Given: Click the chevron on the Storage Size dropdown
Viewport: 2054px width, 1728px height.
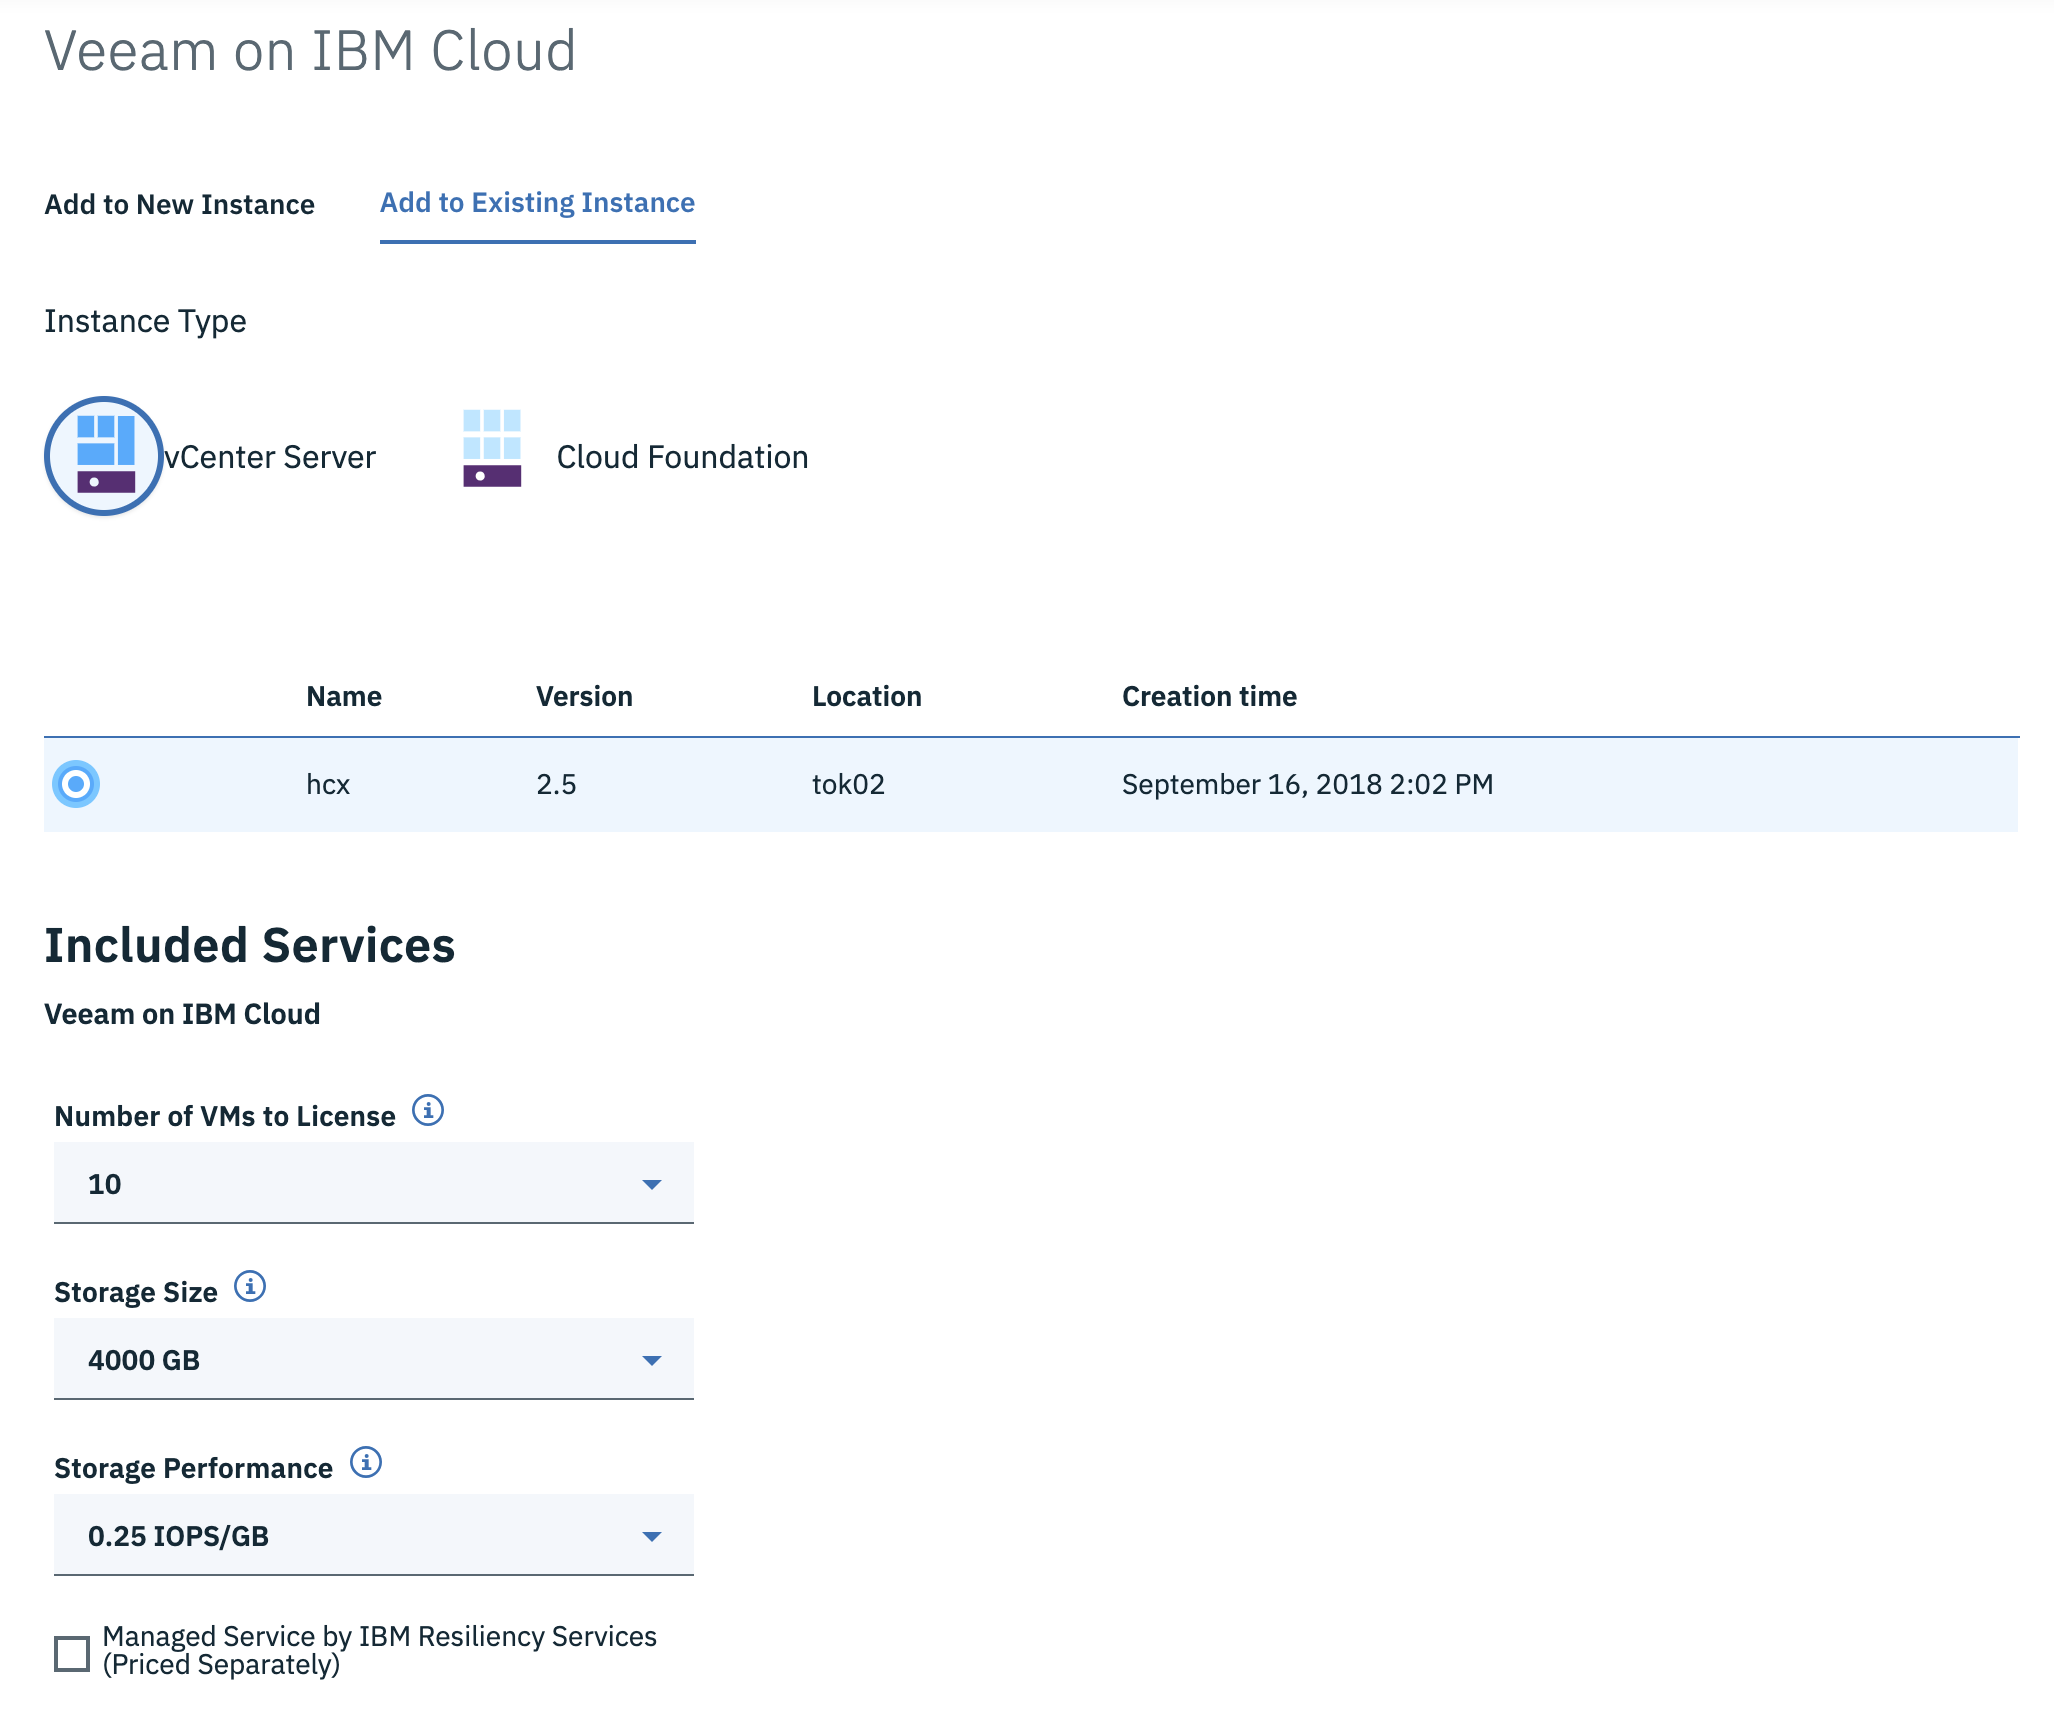Looking at the screenshot, I should [x=652, y=1360].
